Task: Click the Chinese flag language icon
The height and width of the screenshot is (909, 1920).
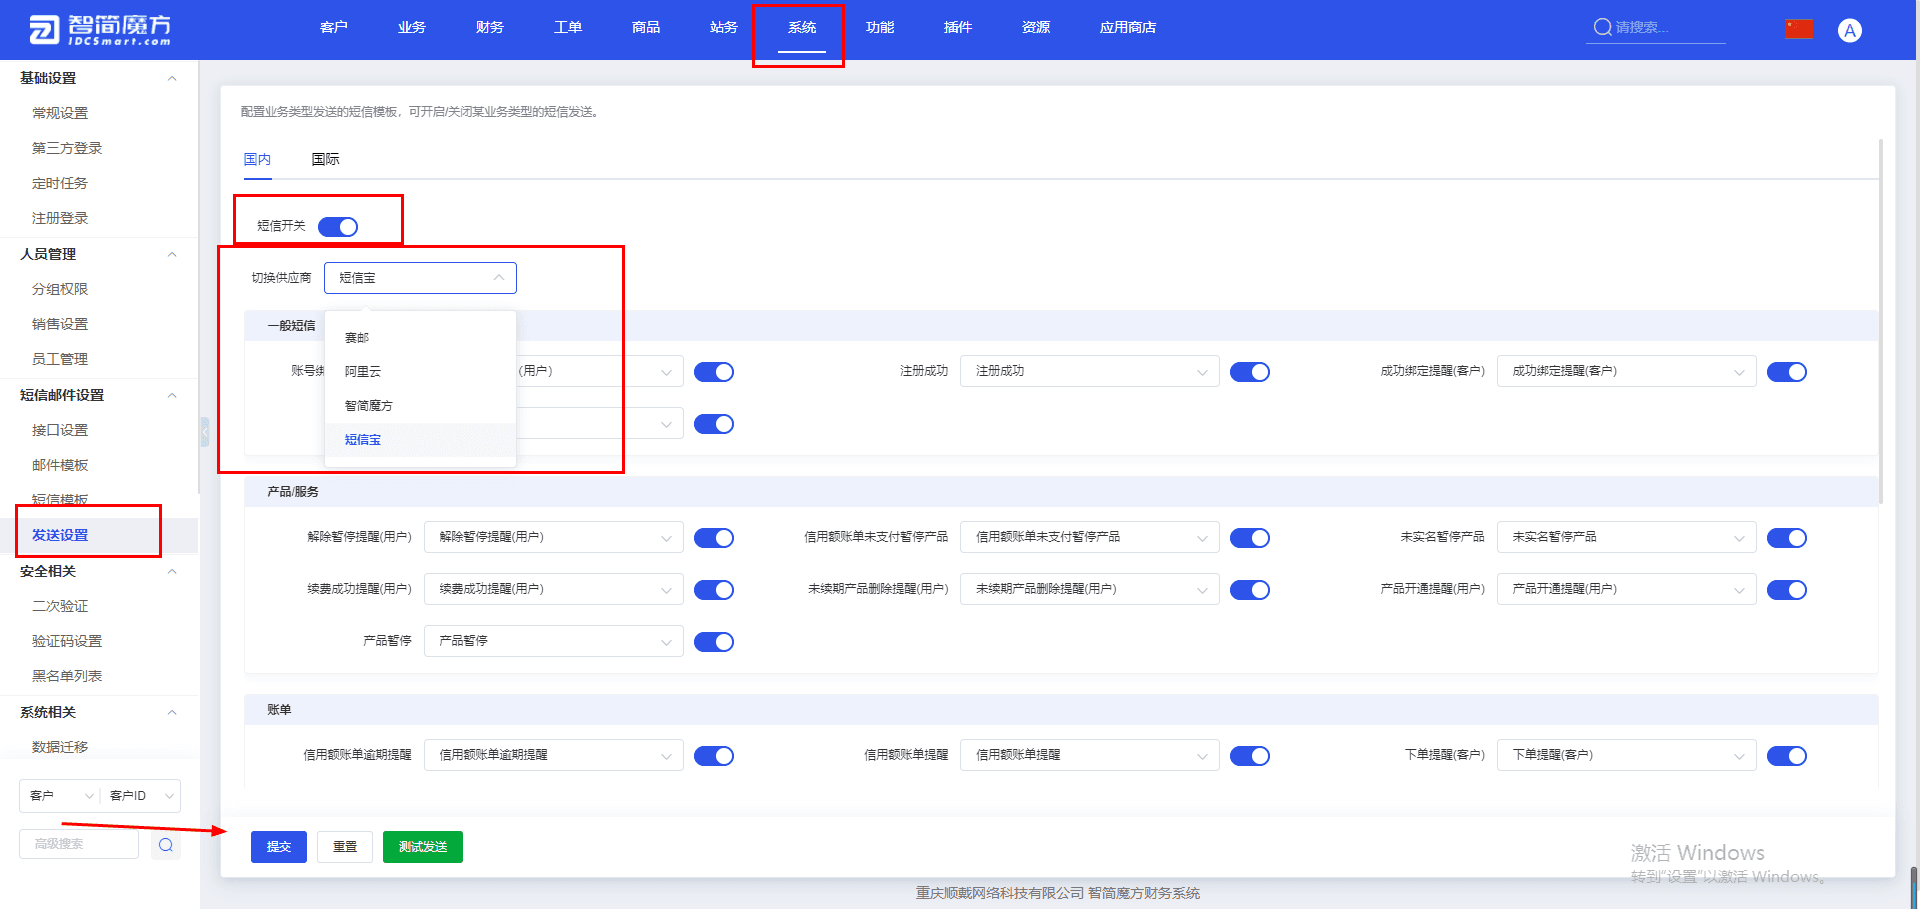Action: (x=1799, y=29)
